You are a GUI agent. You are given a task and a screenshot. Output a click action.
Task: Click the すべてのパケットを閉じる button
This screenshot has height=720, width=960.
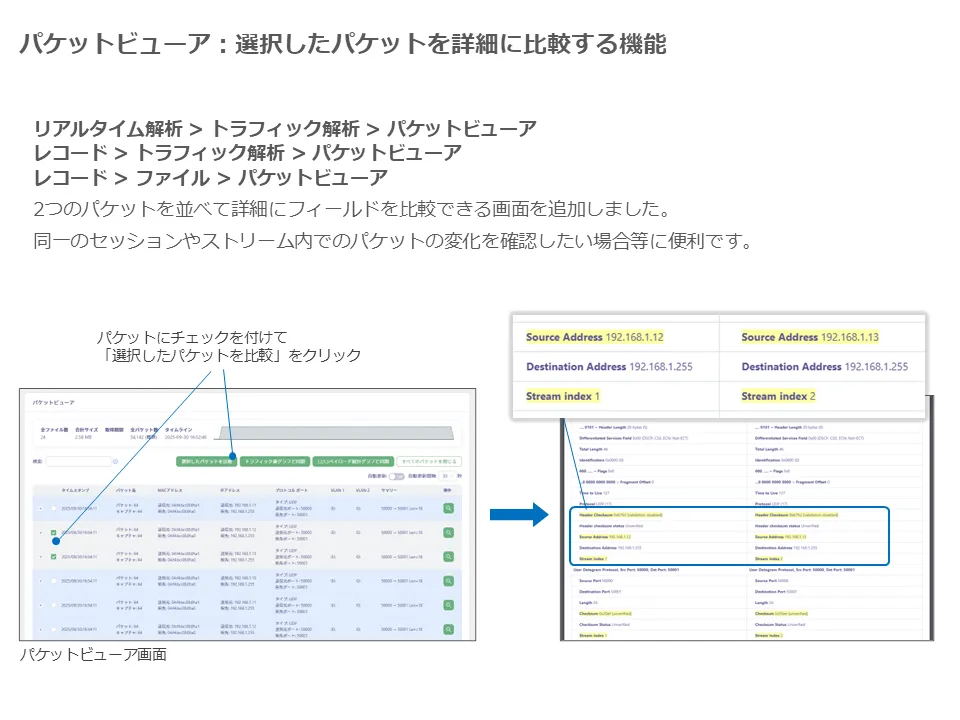click(428, 461)
